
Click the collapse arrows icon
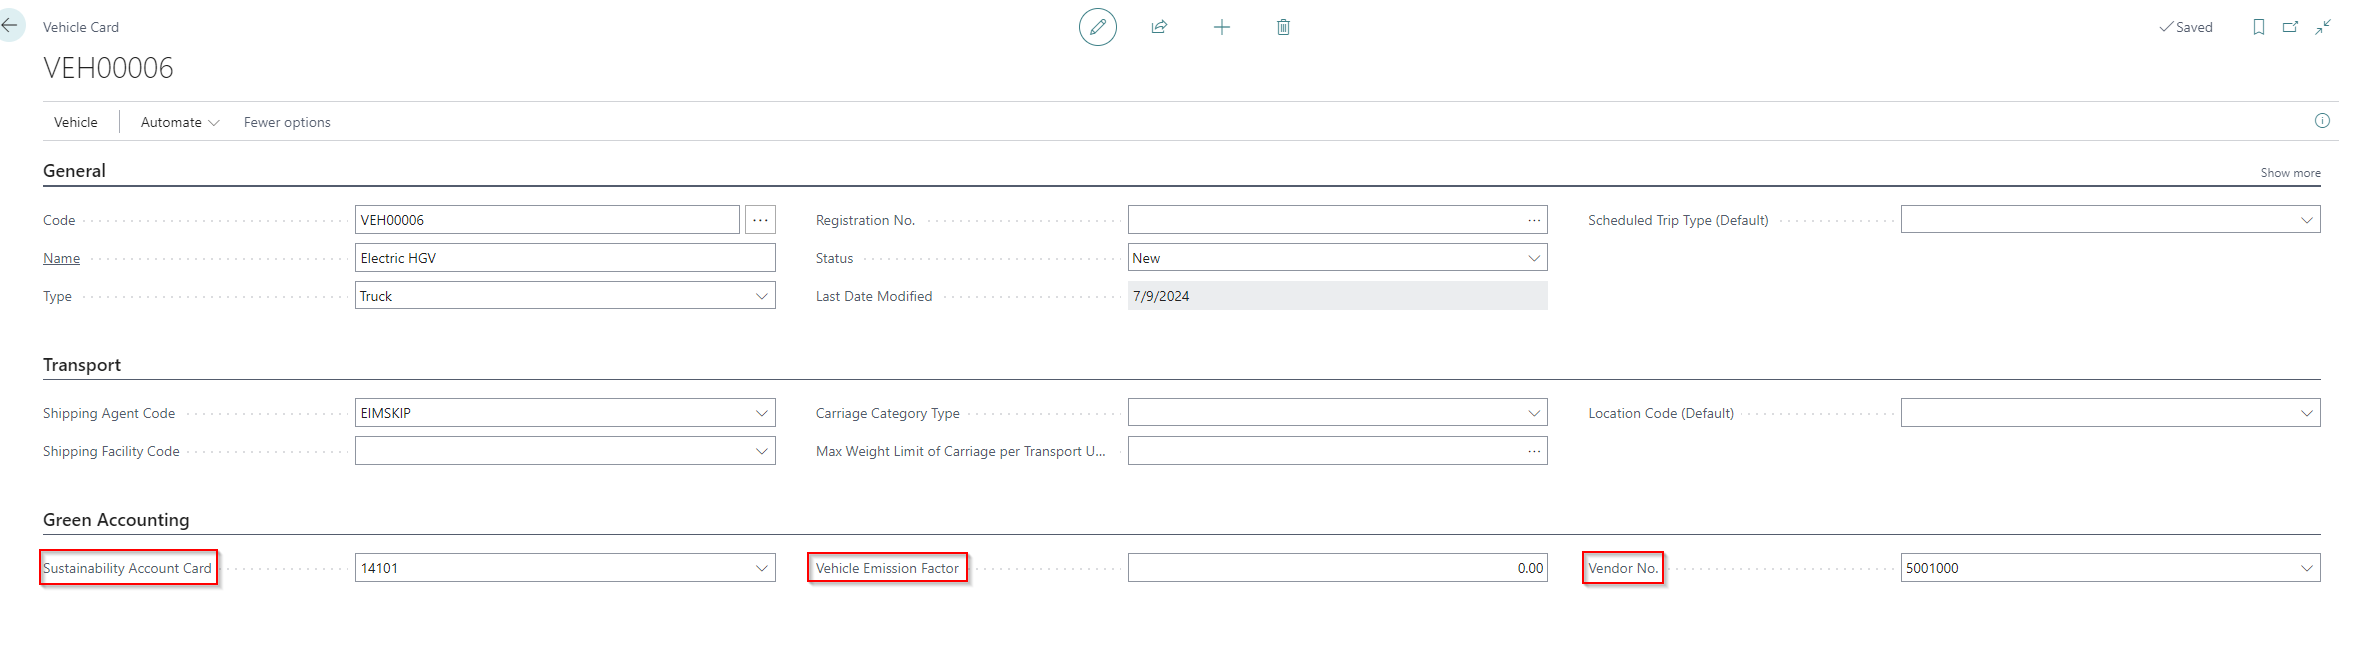2322,27
